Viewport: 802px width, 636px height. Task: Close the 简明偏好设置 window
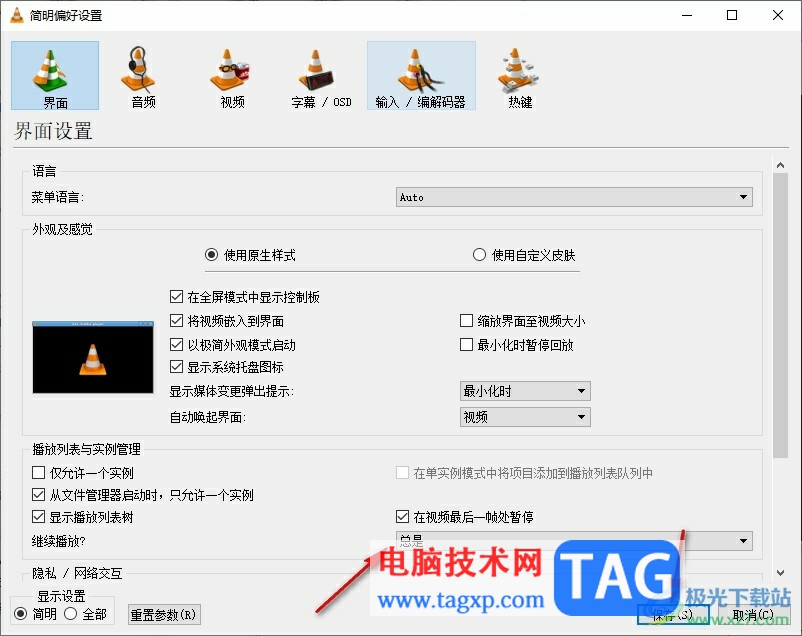click(x=777, y=15)
